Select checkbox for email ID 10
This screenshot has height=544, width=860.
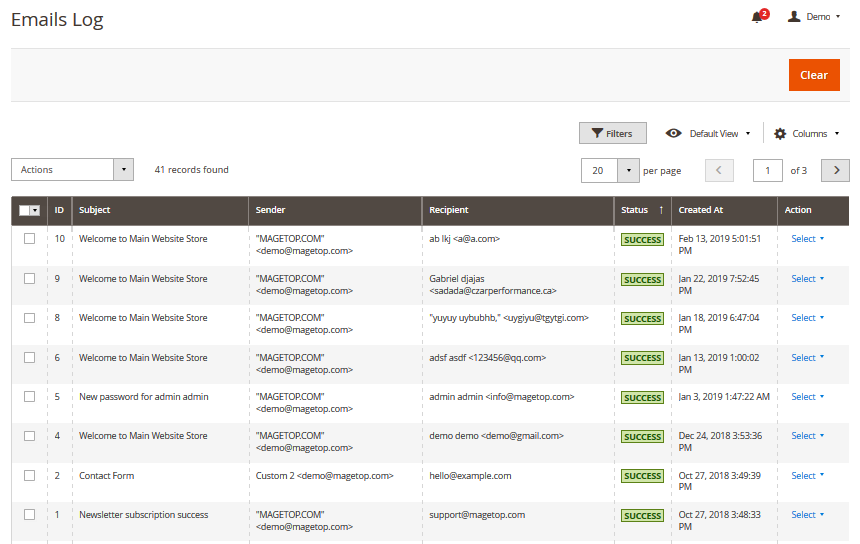click(29, 239)
